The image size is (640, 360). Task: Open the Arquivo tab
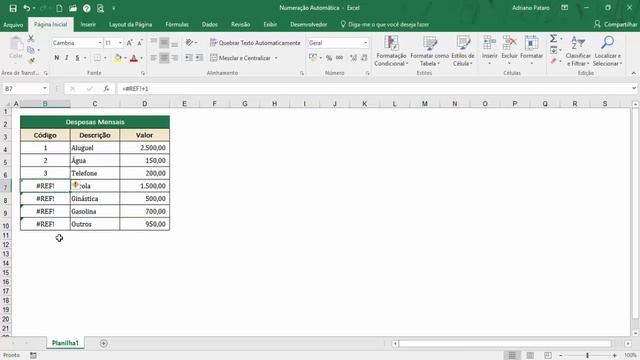[13, 24]
